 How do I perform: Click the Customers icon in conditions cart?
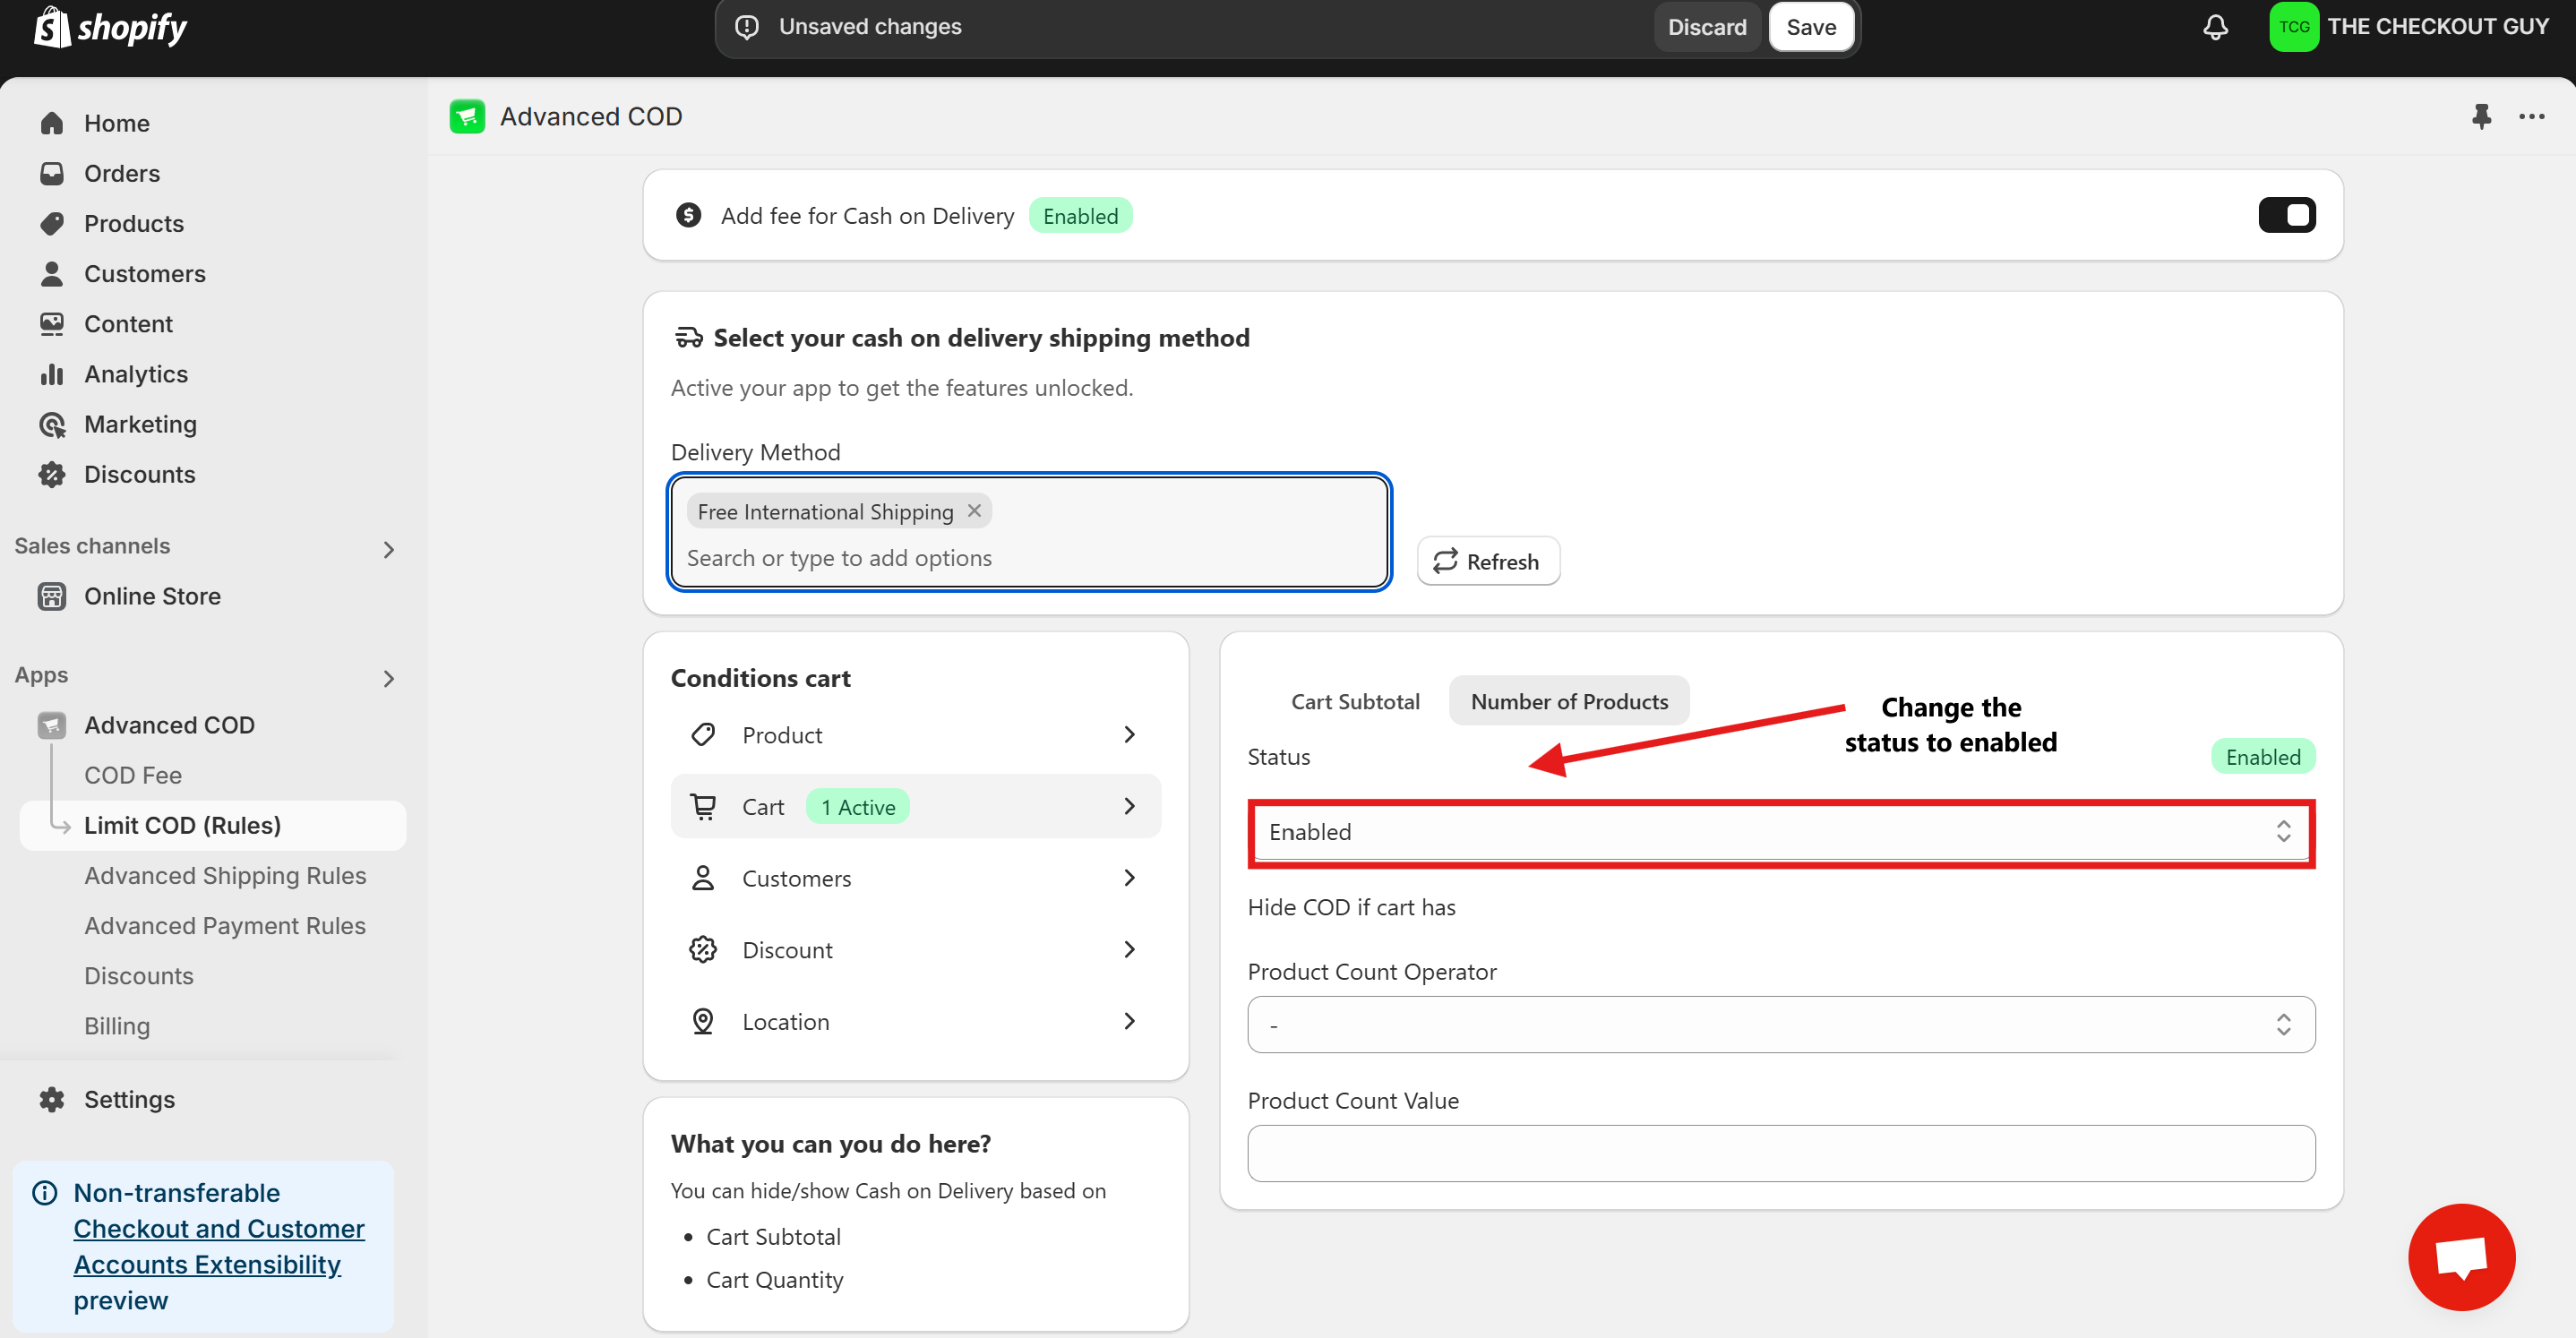(x=703, y=878)
